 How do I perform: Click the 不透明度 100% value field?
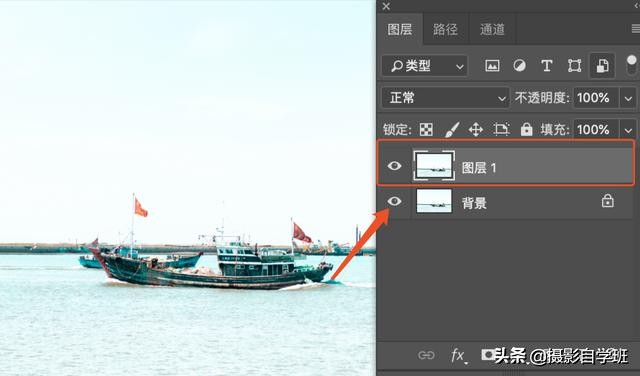(596, 98)
